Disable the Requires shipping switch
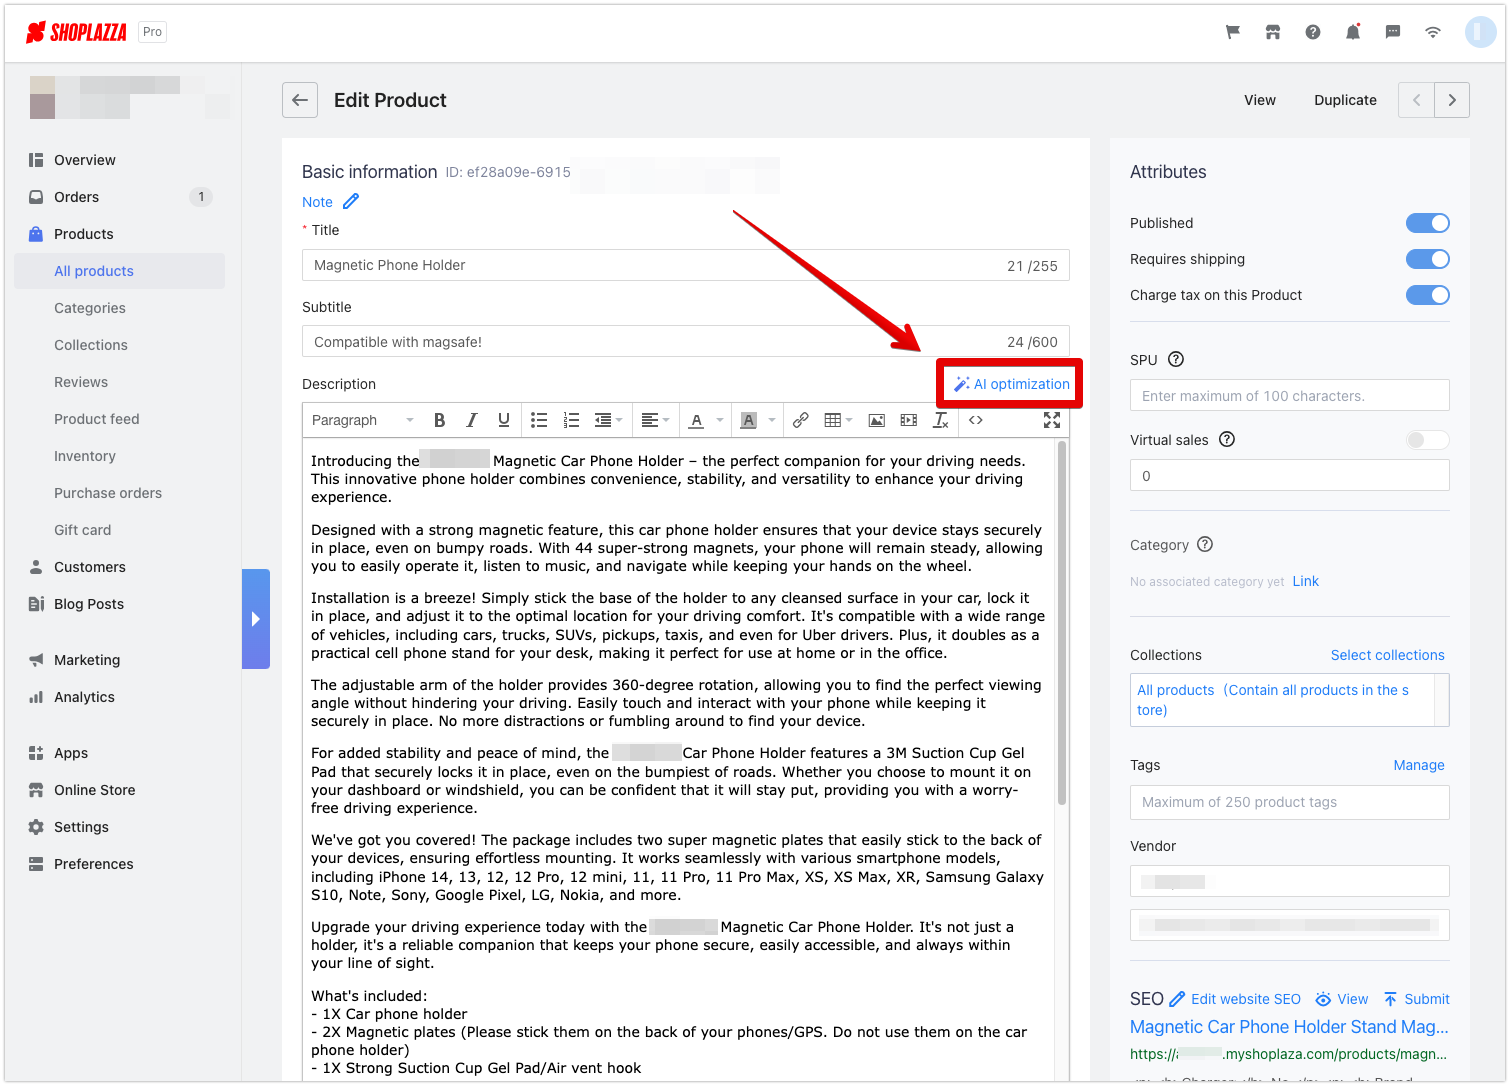 click(1427, 259)
